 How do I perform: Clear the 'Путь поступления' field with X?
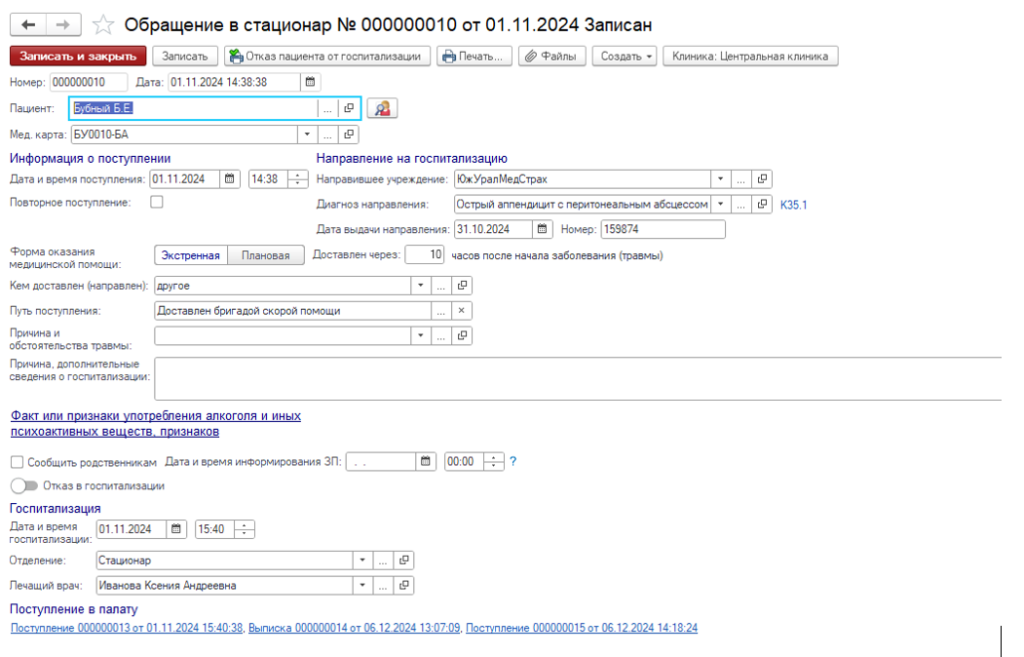pos(462,311)
